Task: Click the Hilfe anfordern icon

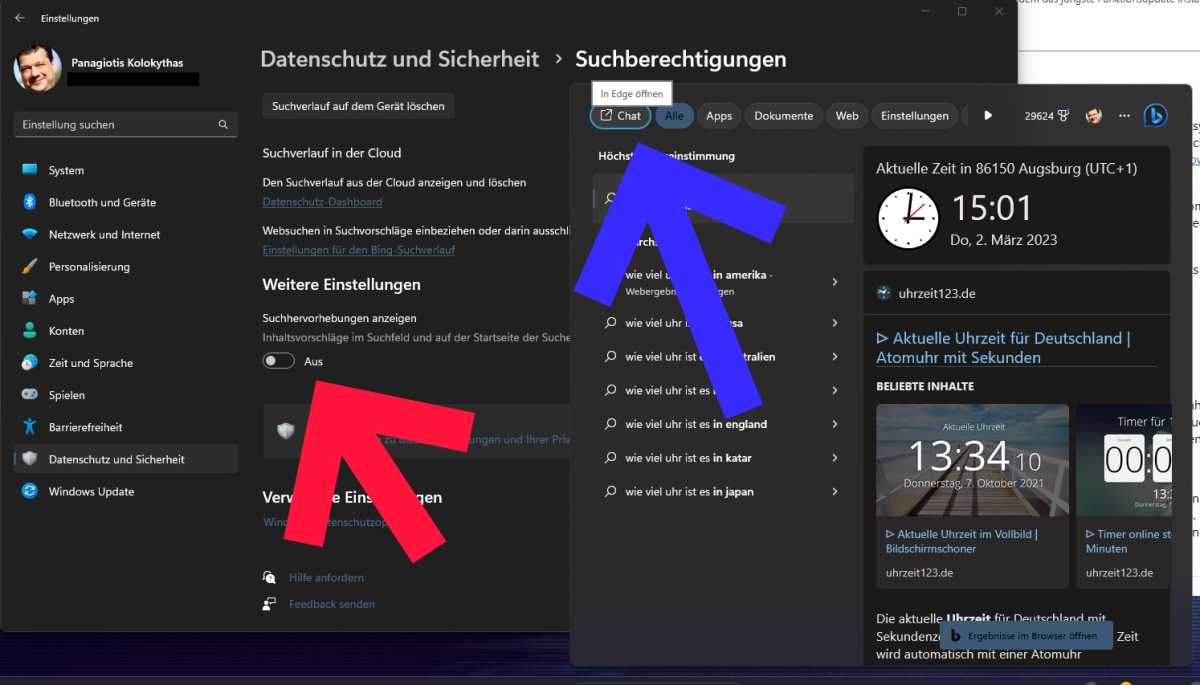Action: (269, 578)
